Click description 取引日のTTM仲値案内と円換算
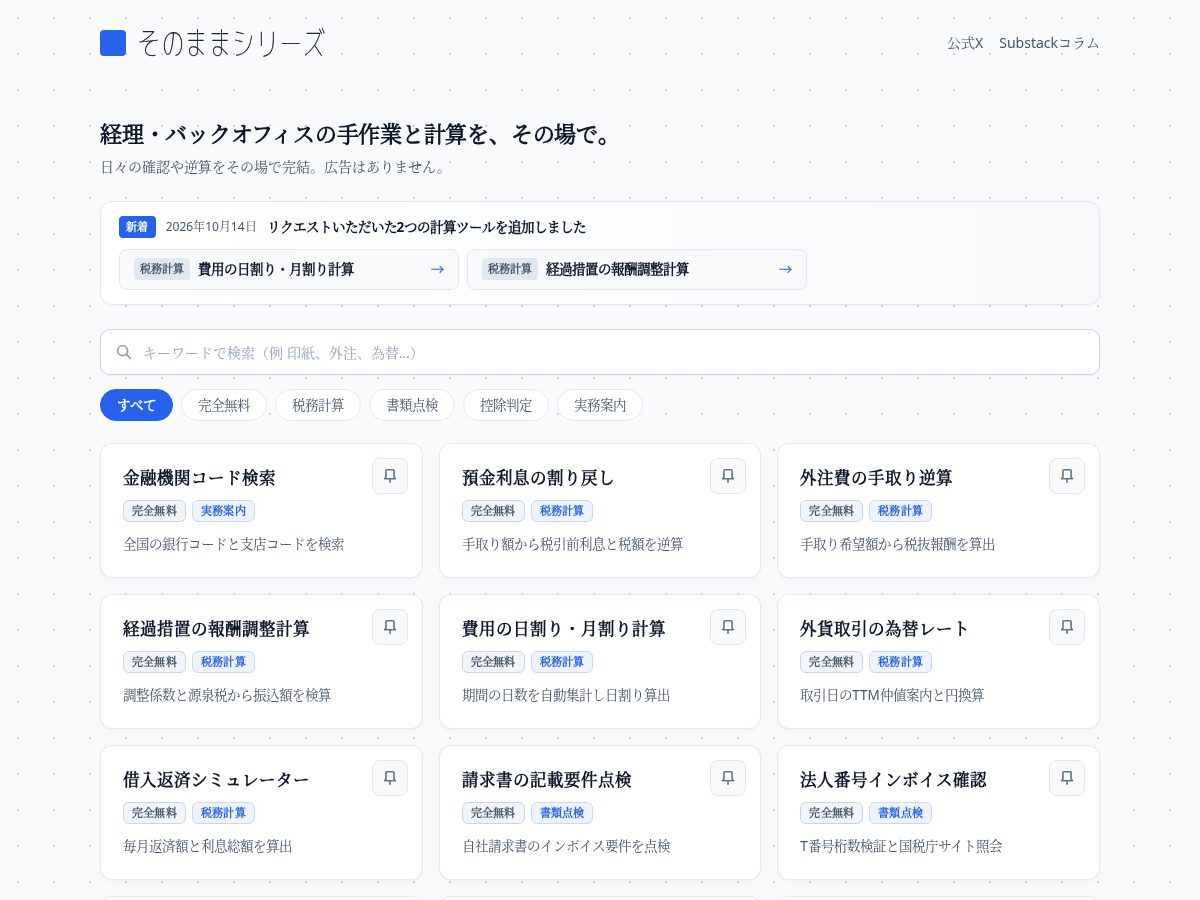The height and width of the screenshot is (900, 1200). [892, 695]
